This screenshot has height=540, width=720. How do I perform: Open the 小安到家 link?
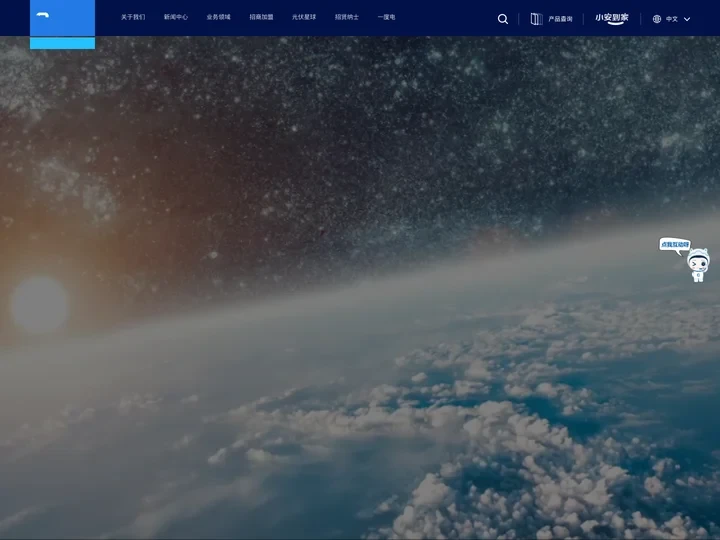tap(612, 18)
